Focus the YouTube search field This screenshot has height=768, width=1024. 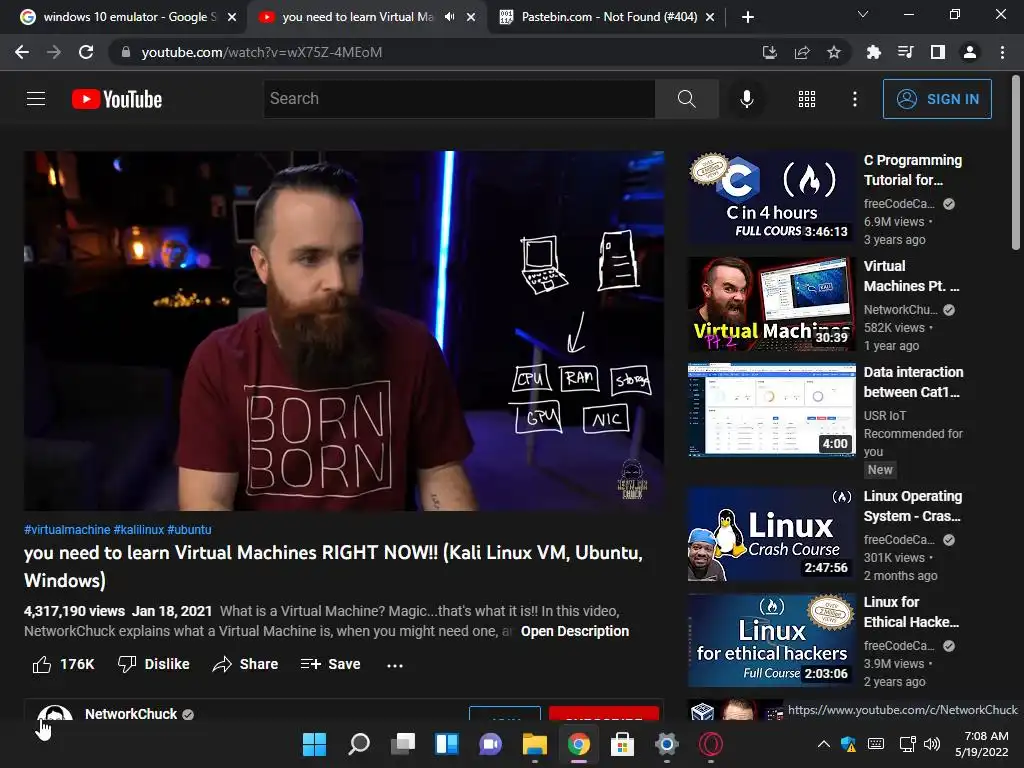pyautogui.click(x=458, y=99)
